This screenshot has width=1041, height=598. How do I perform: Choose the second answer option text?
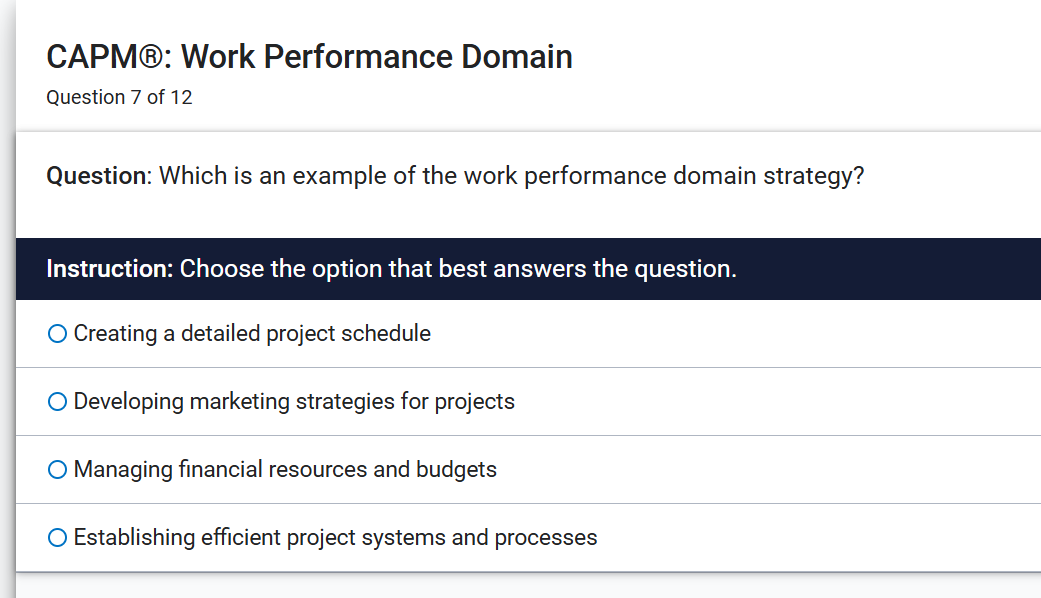[x=293, y=401]
